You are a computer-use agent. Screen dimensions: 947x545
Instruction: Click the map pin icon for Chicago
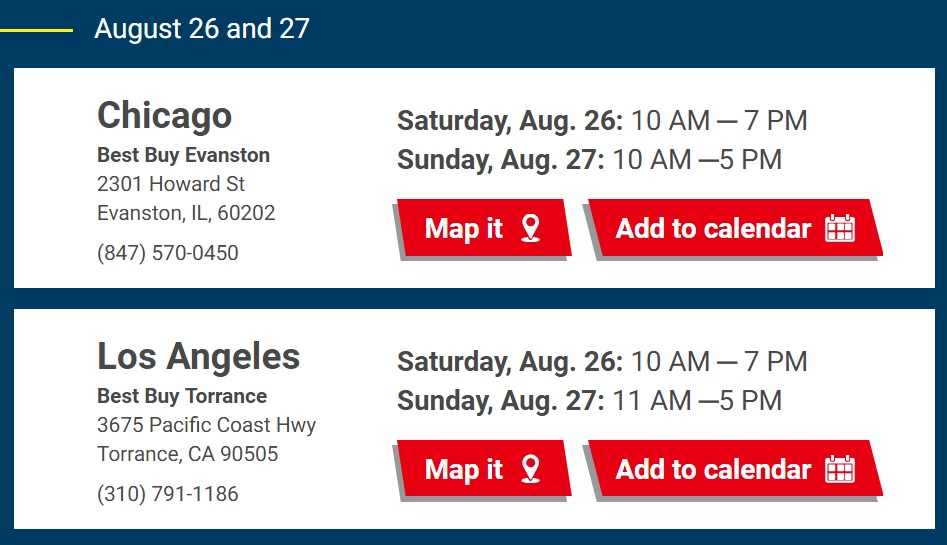point(530,228)
